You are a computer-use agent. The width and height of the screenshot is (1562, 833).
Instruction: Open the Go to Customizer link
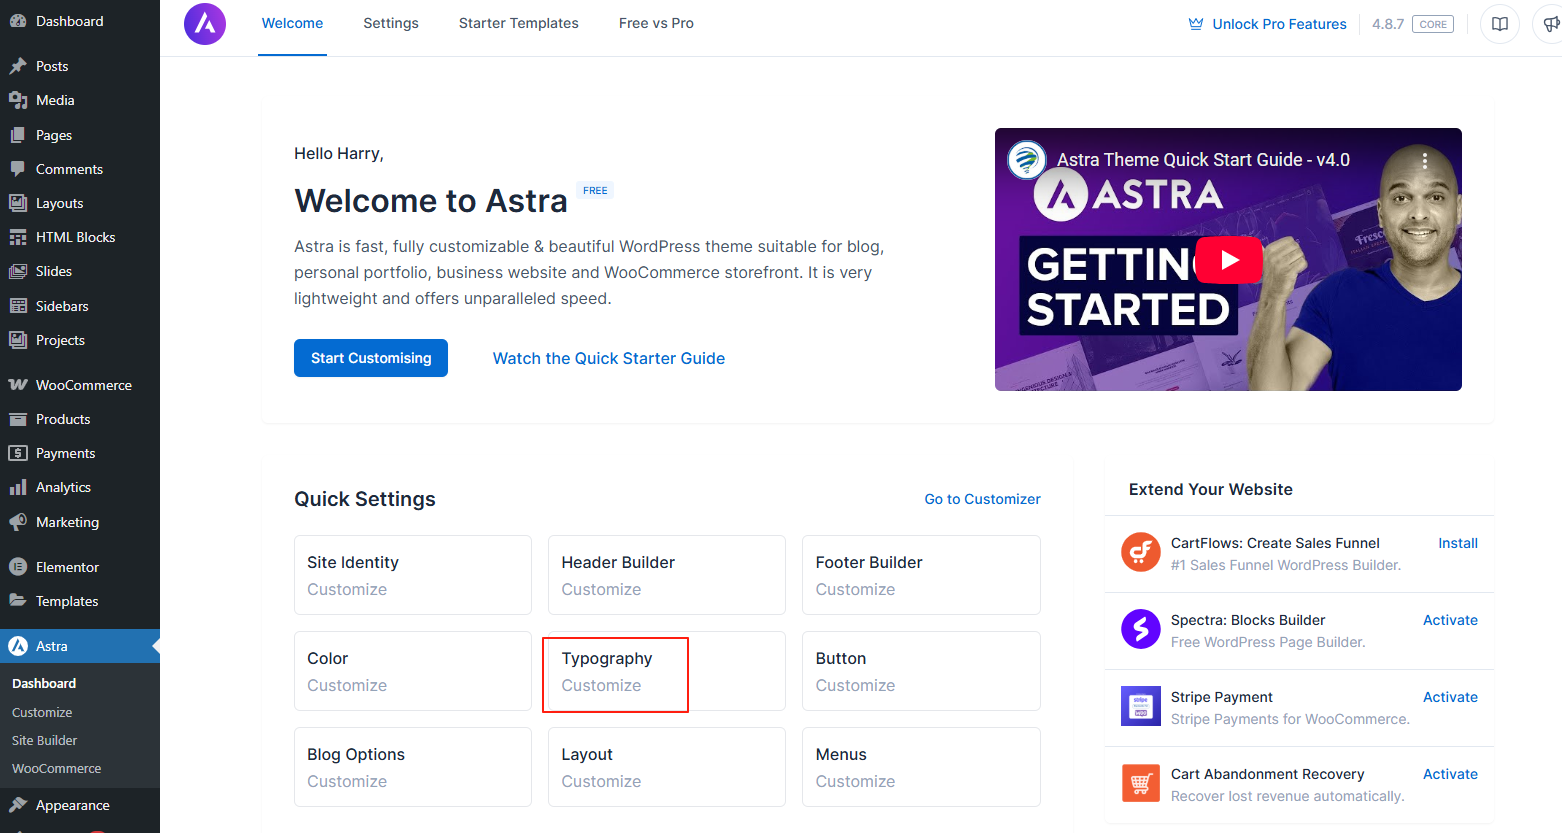tap(982, 499)
